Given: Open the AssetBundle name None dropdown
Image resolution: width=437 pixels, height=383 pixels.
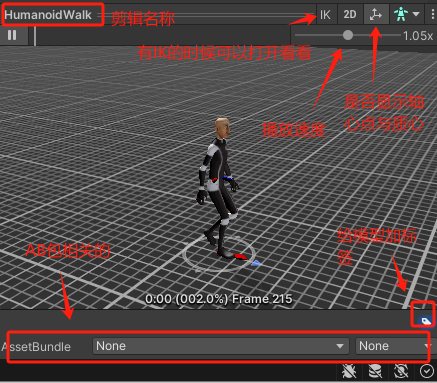Looking at the screenshot, I should point(221,346).
